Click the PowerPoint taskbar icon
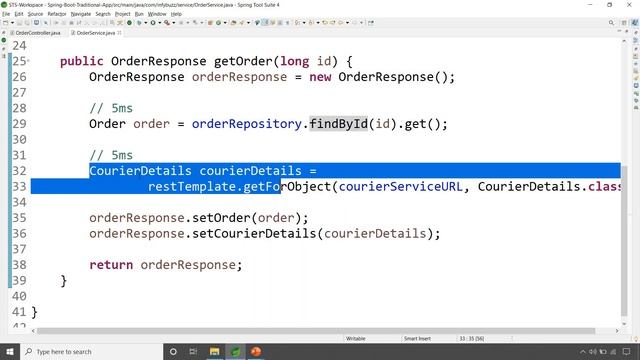The height and width of the screenshot is (360, 640). click(x=256, y=351)
